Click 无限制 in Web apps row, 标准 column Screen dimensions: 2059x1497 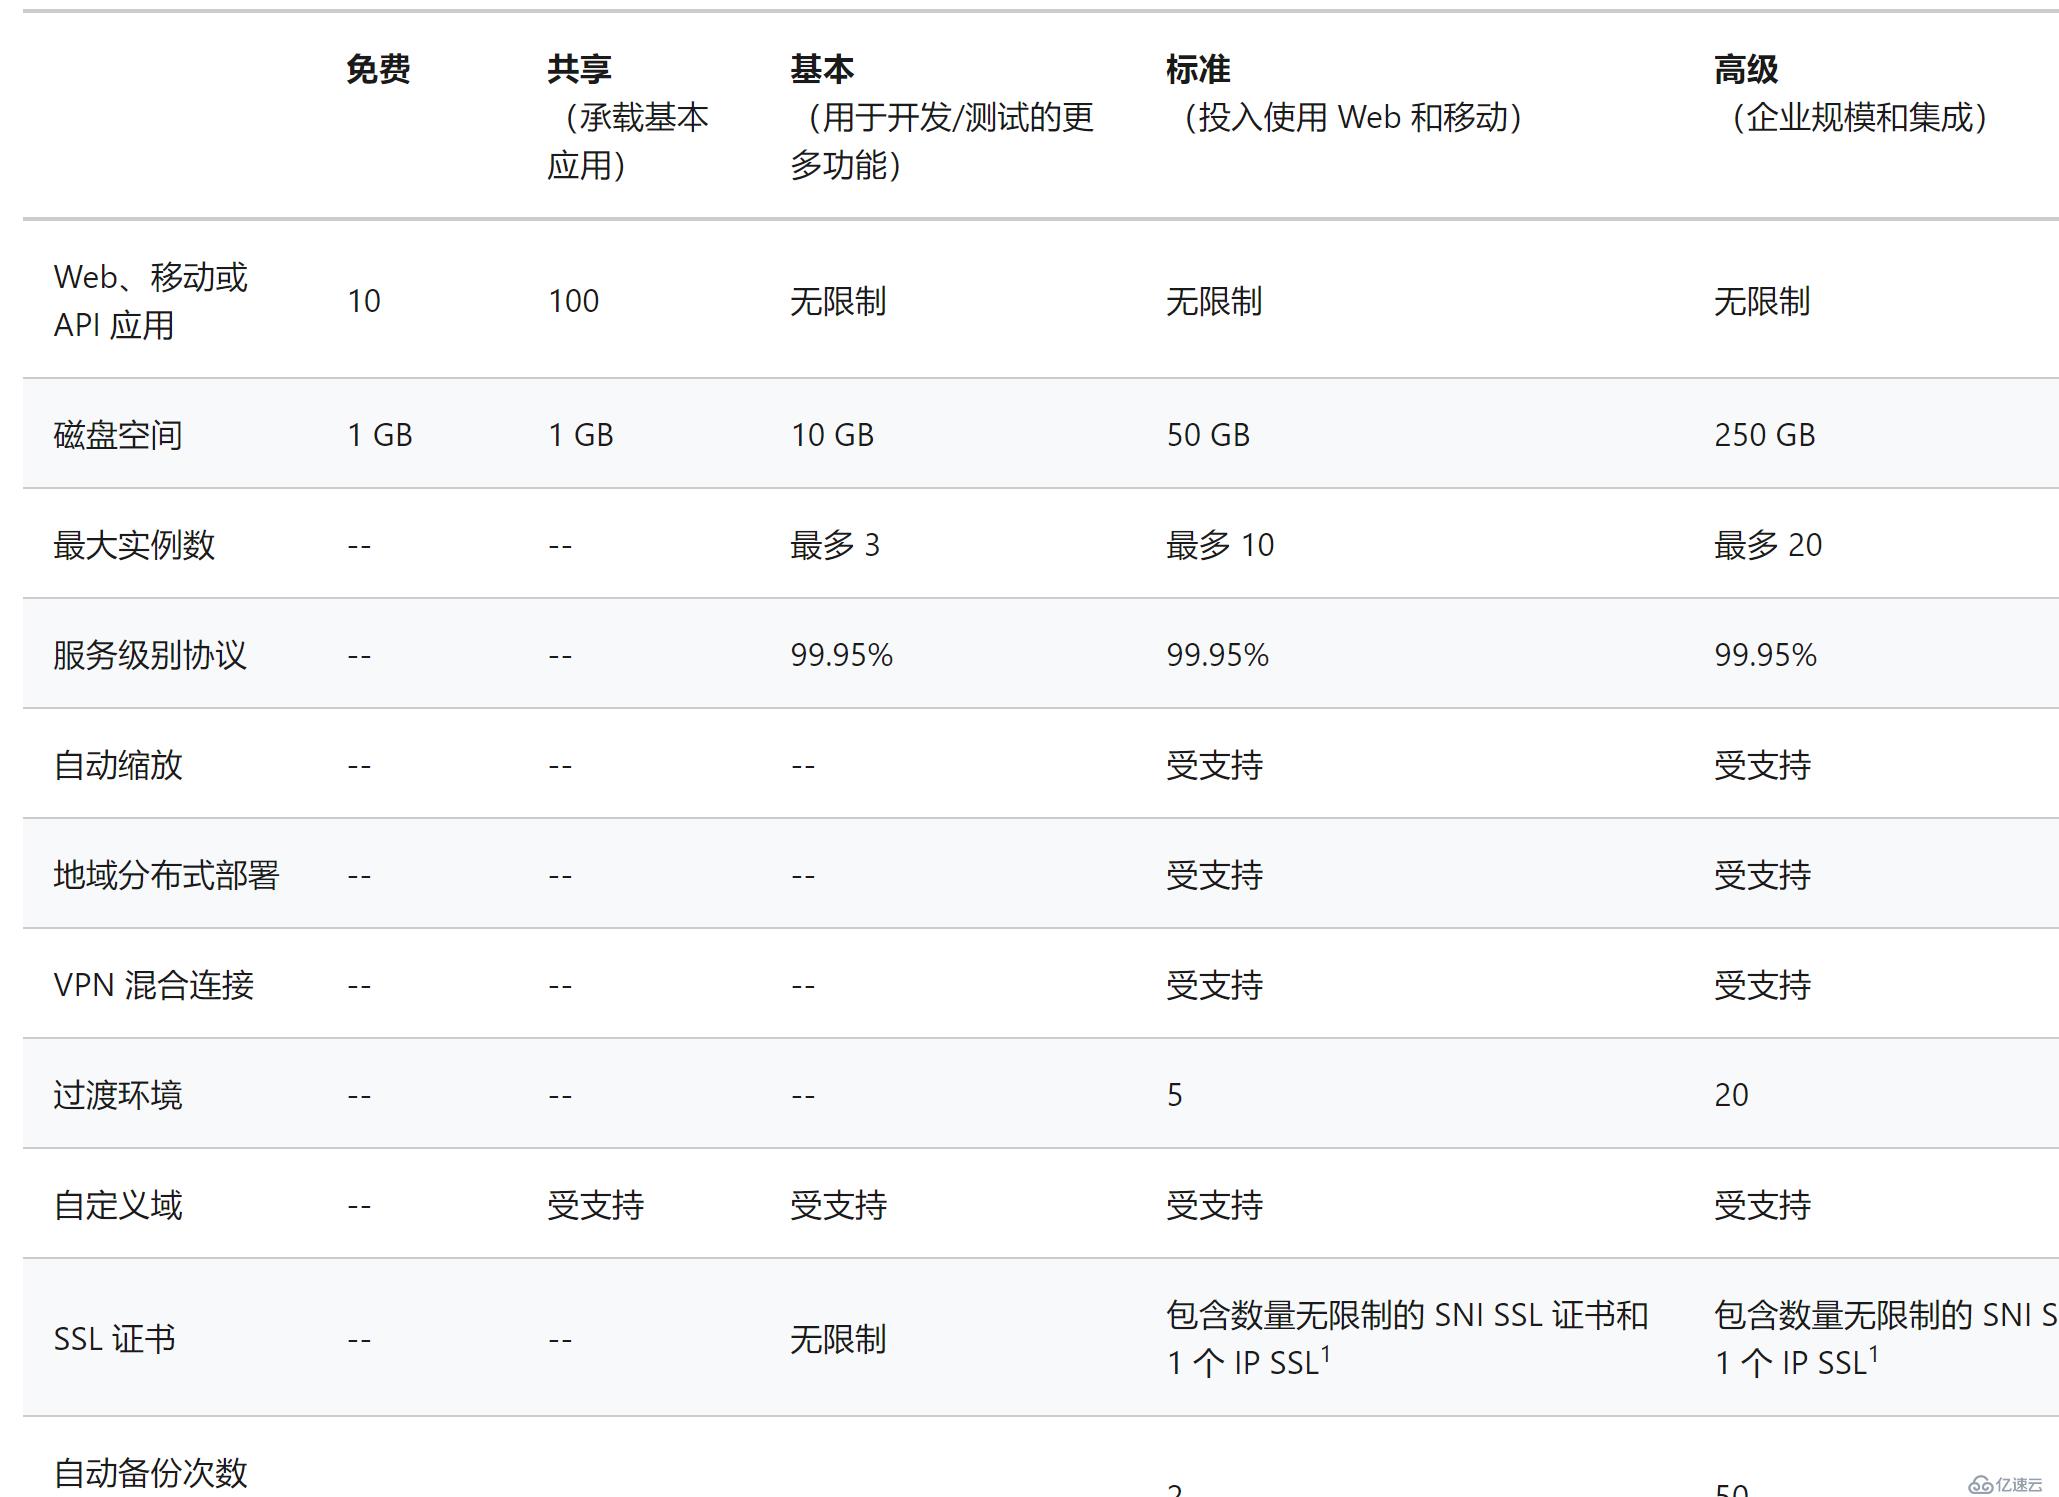(x=1214, y=301)
